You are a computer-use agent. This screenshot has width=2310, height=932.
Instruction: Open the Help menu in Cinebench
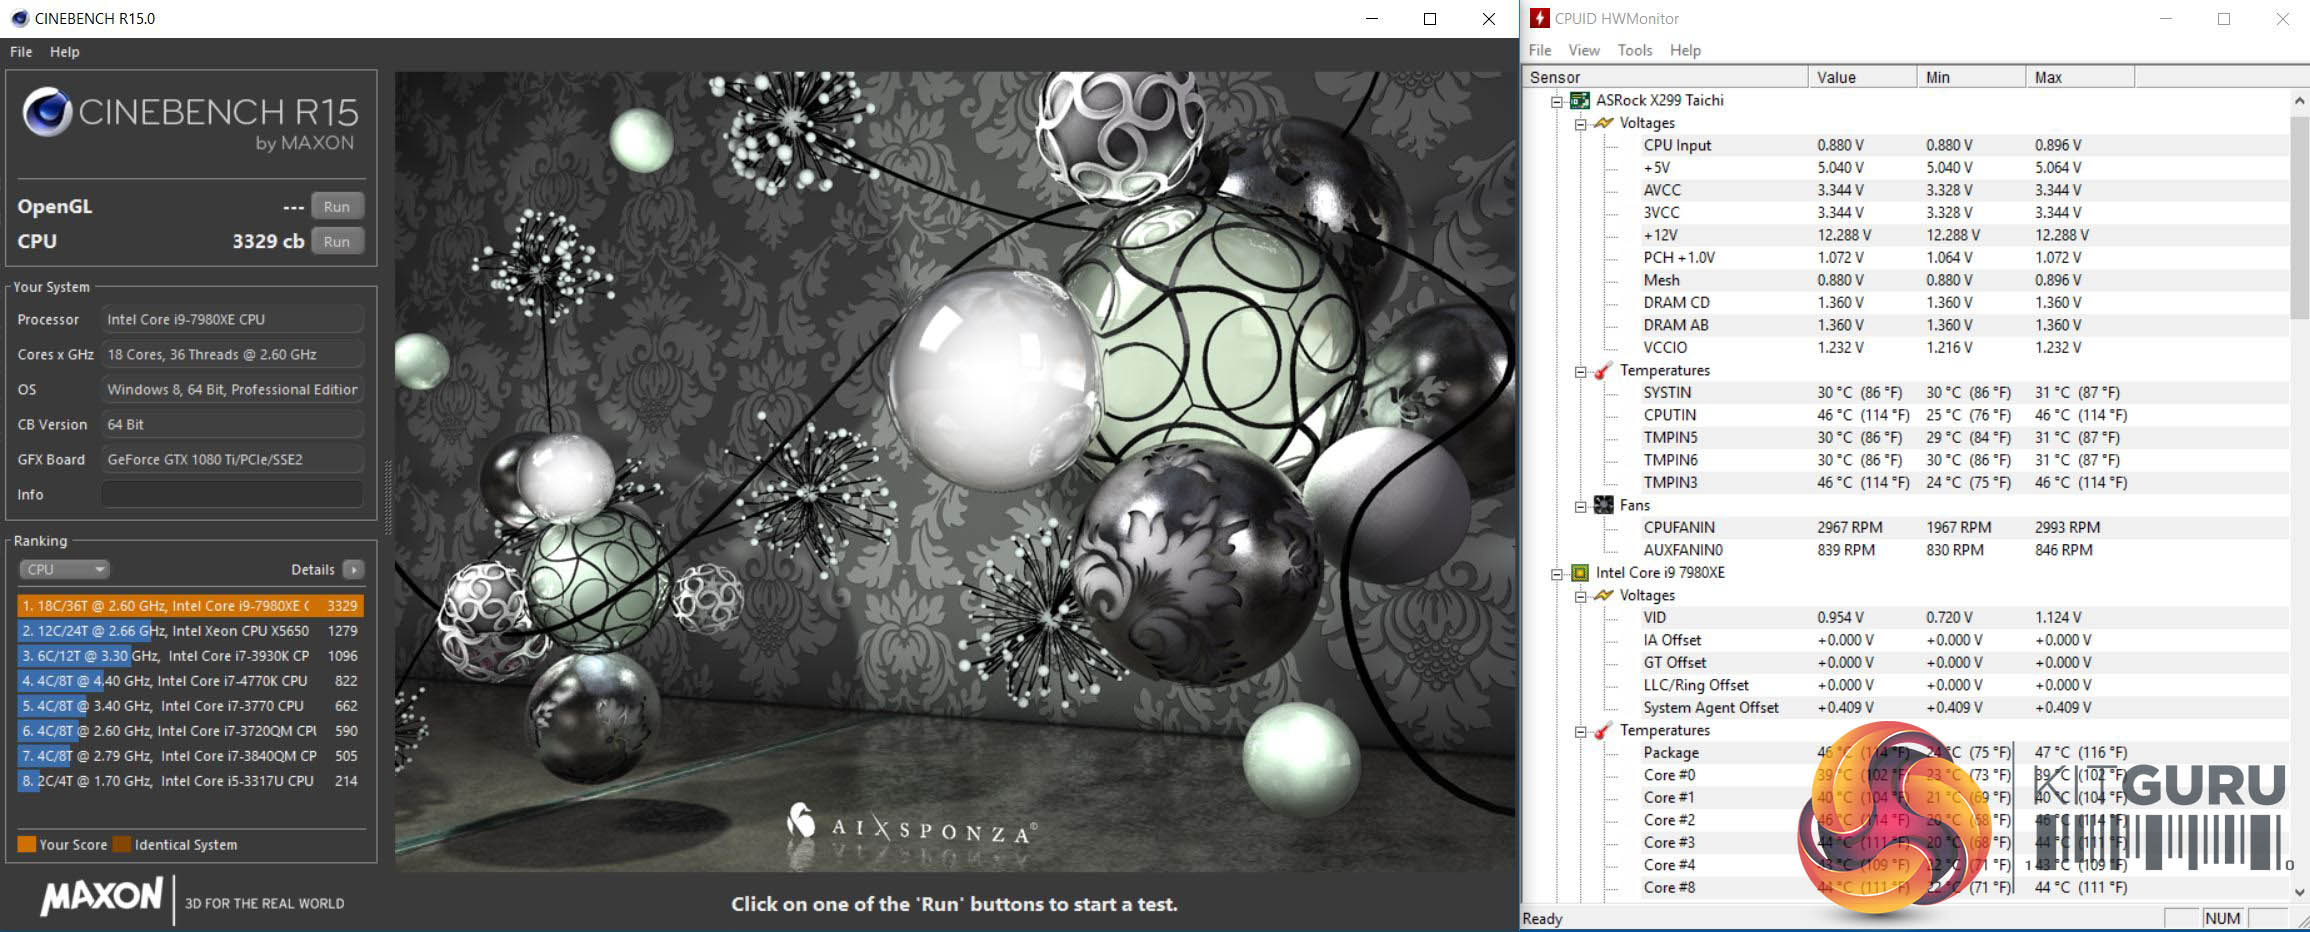click(64, 52)
